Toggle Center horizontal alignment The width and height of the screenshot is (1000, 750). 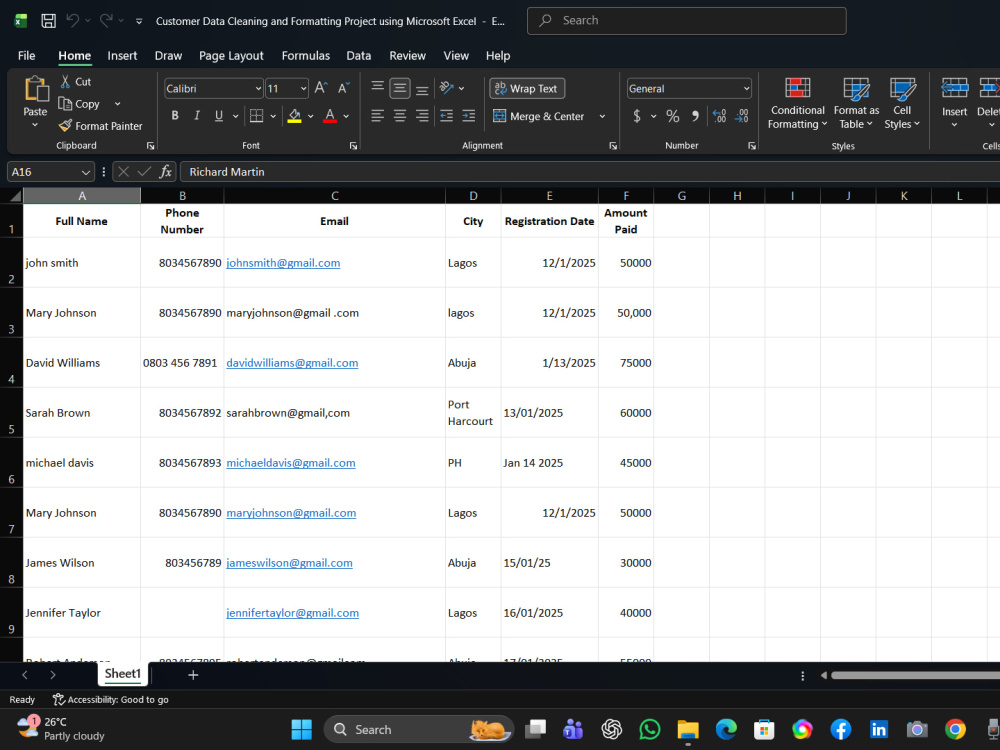(400, 116)
